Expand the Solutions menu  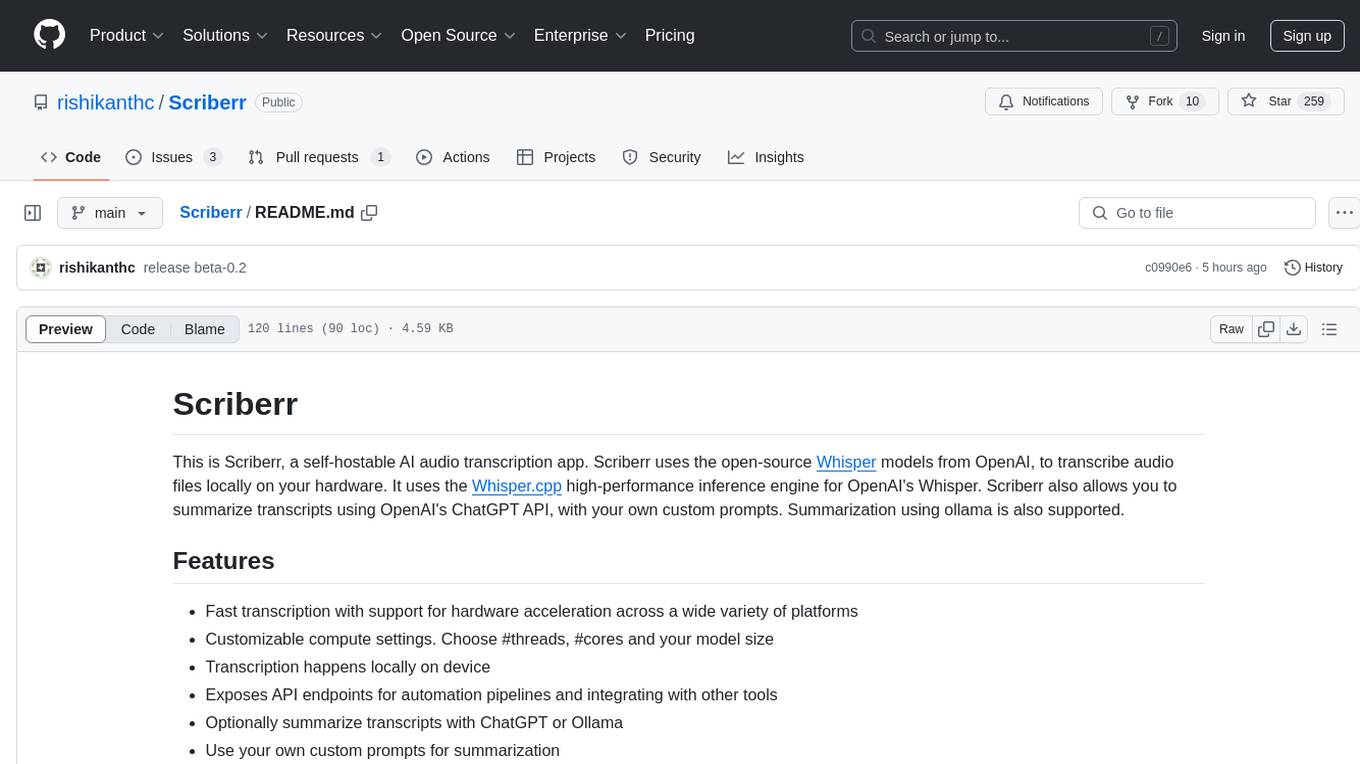click(x=226, y=35)
